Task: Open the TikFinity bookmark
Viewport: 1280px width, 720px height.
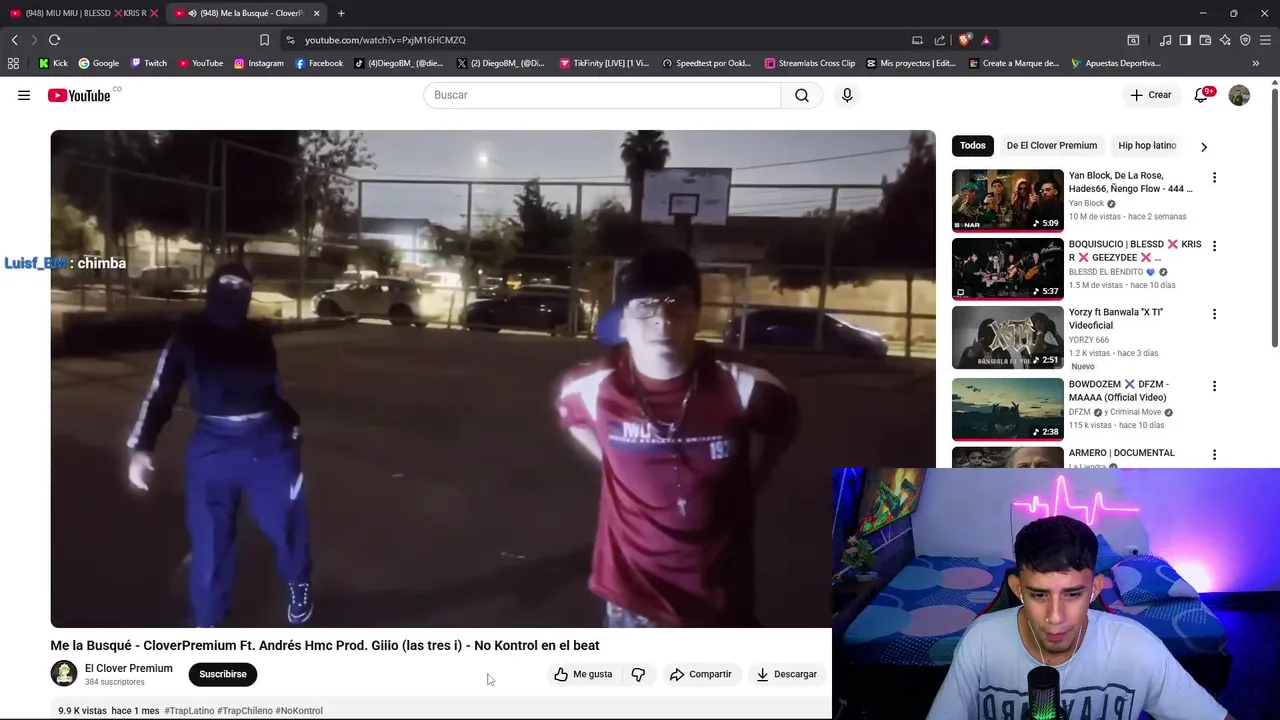Action: click(x=604, y=63)
